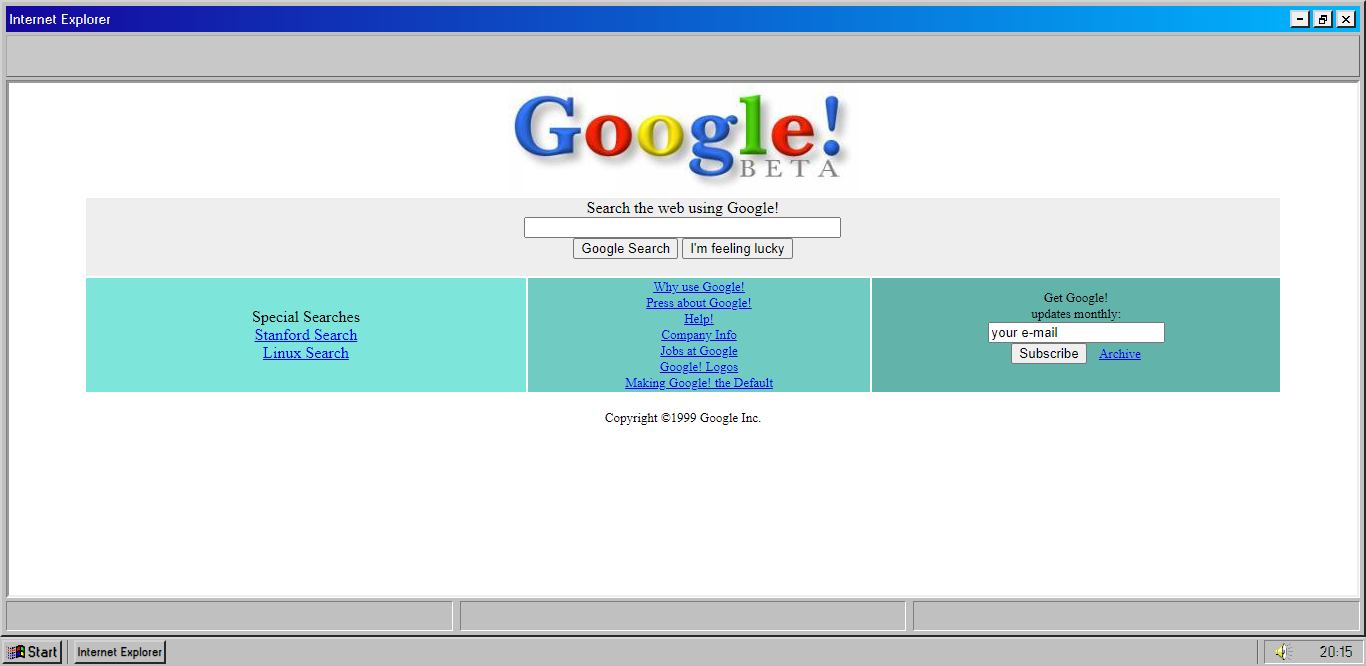This screenshot has width=1366, height=666.
Task: Open the Why use Google! link
Action: [x=699, y=287]
